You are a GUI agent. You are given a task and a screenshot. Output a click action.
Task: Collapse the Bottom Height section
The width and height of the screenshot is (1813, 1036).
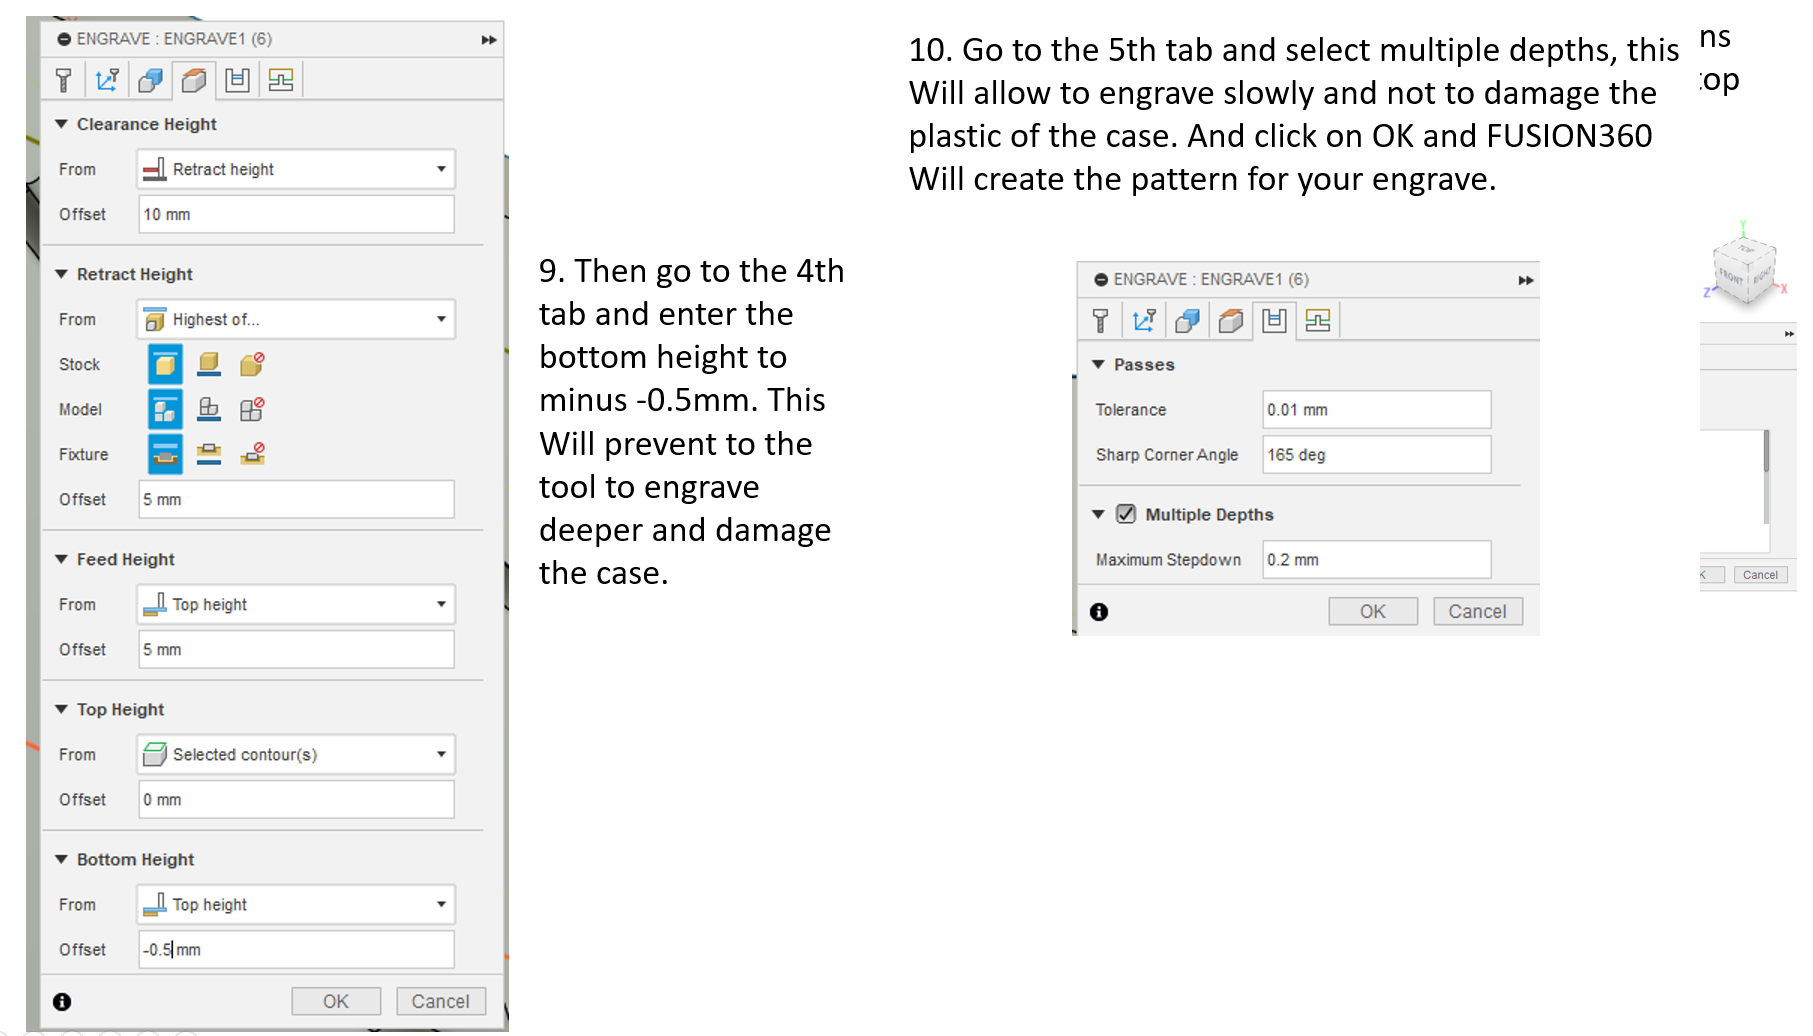pos(62,859)
